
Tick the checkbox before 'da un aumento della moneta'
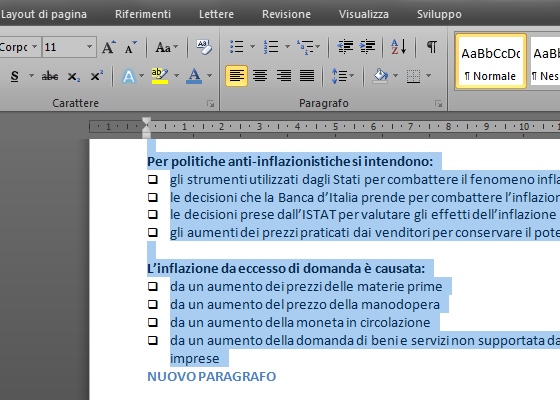pos(153,322)
